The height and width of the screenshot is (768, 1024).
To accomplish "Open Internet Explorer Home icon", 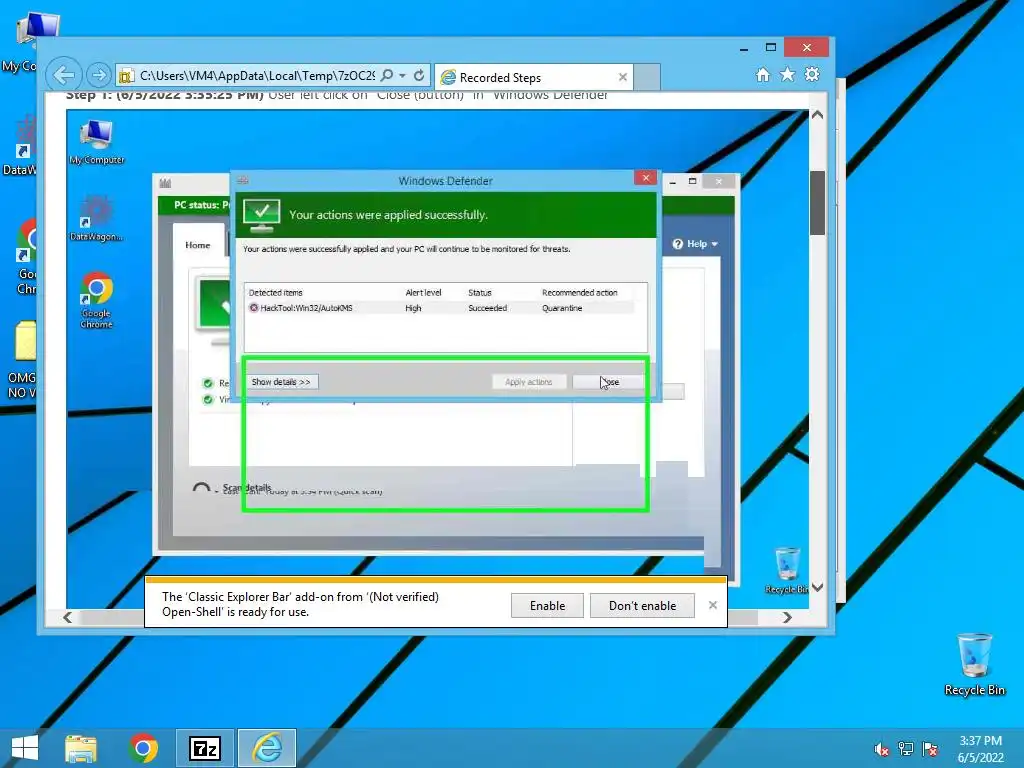I will click(x=763, y=75).
